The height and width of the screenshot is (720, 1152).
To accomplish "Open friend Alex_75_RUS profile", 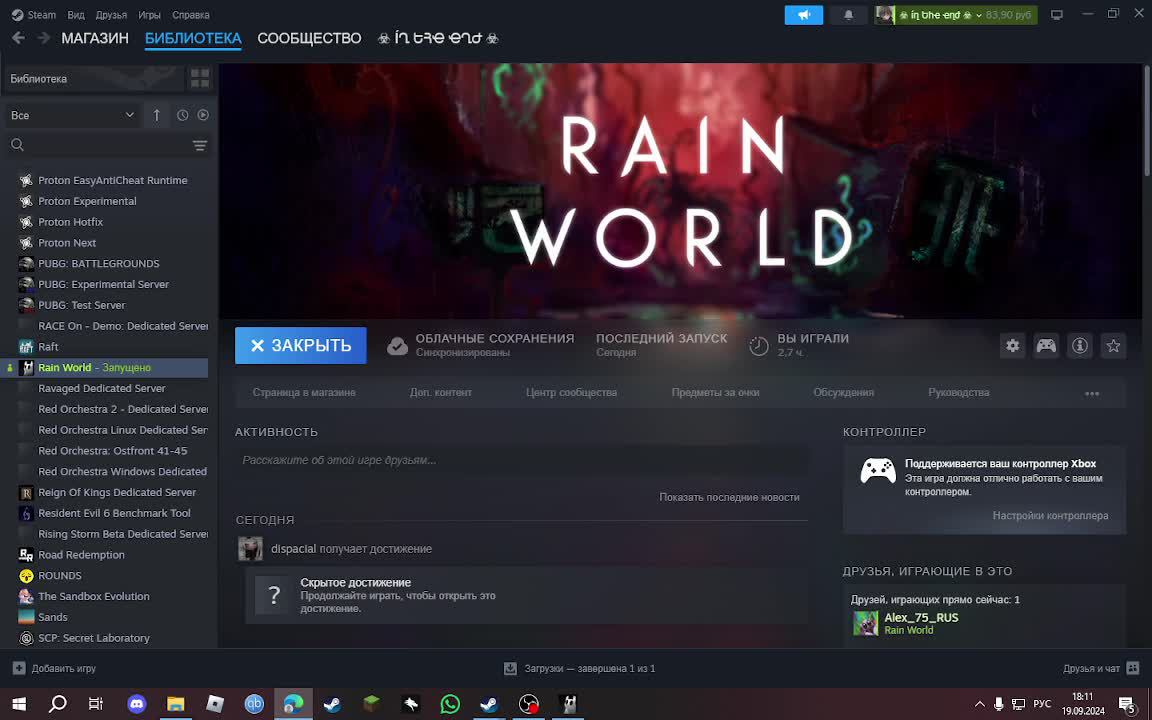I will point(921,618).
